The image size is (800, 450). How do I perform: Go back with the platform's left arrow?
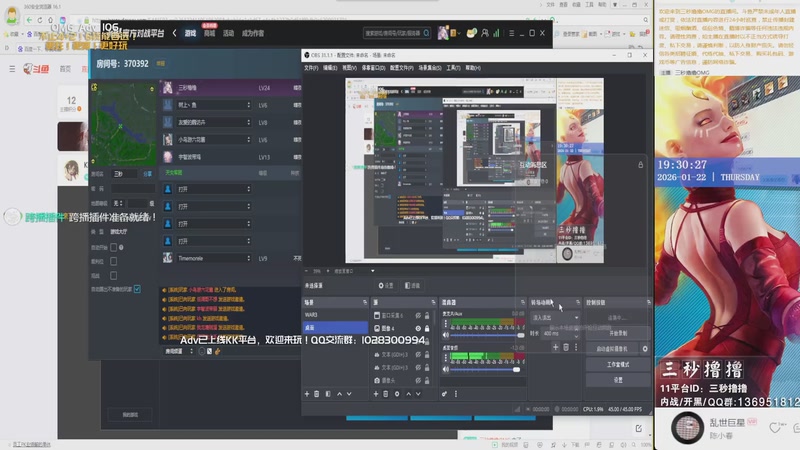click(x=174, y=33)
